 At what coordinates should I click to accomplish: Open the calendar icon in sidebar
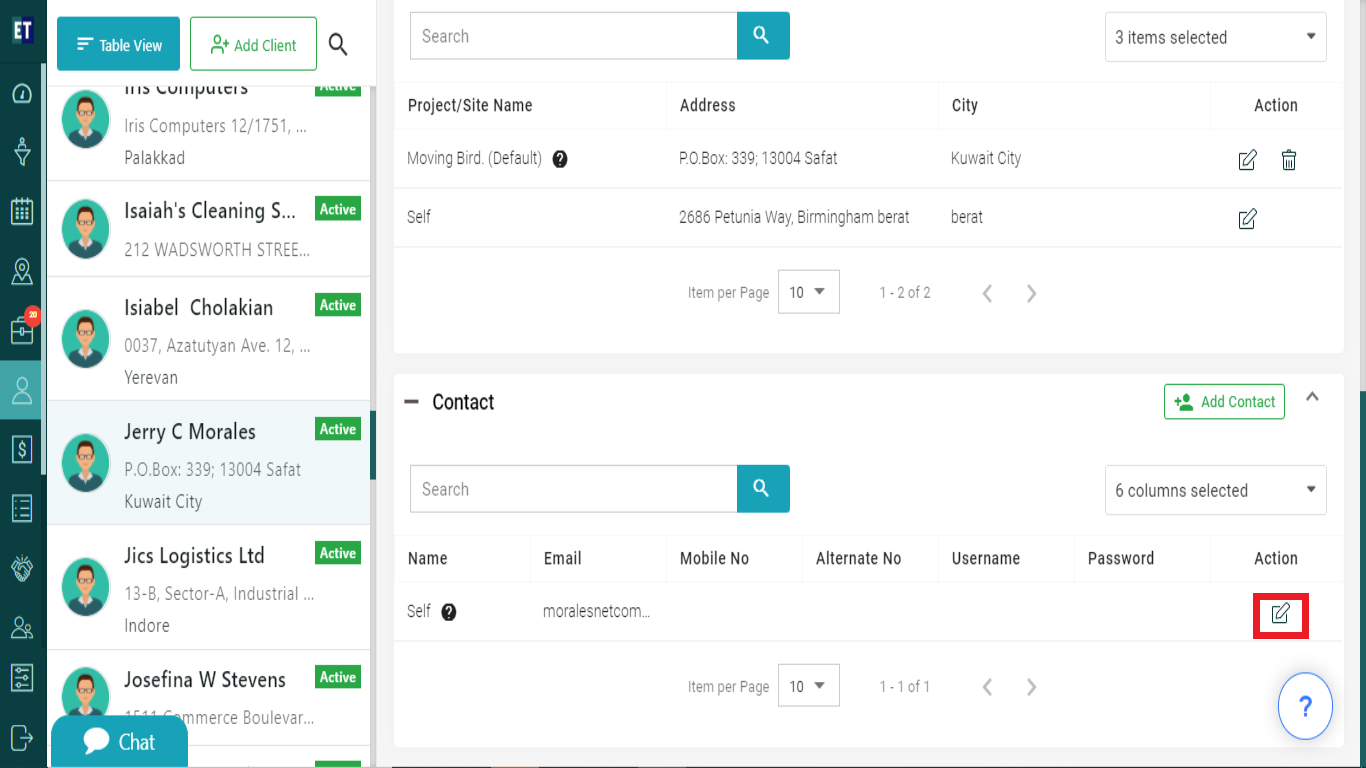pyautogui.click(x=22, y=211)
